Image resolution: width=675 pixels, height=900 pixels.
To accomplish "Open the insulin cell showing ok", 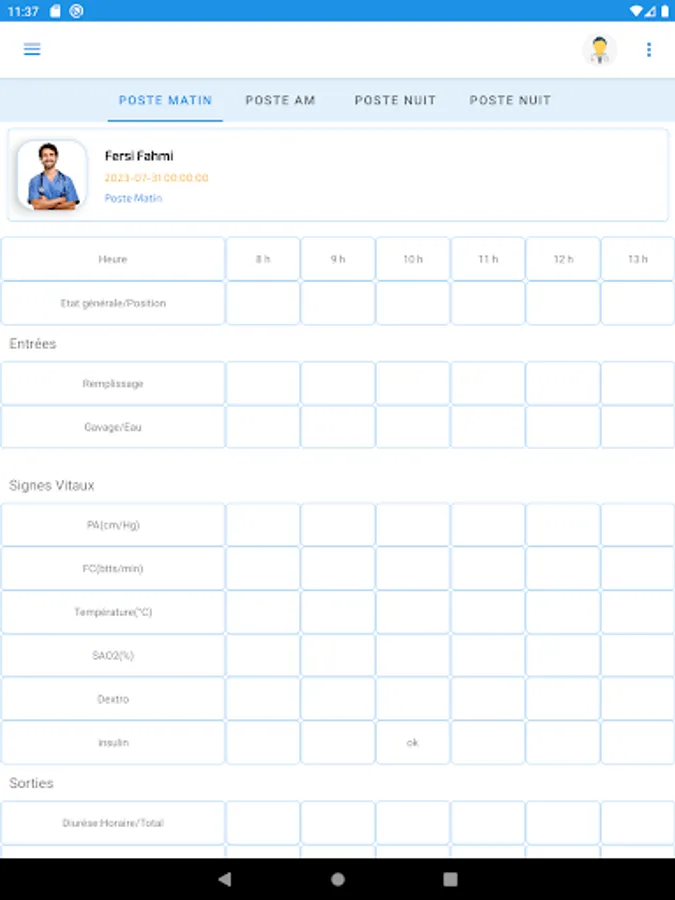I will (x=413, y=742).
